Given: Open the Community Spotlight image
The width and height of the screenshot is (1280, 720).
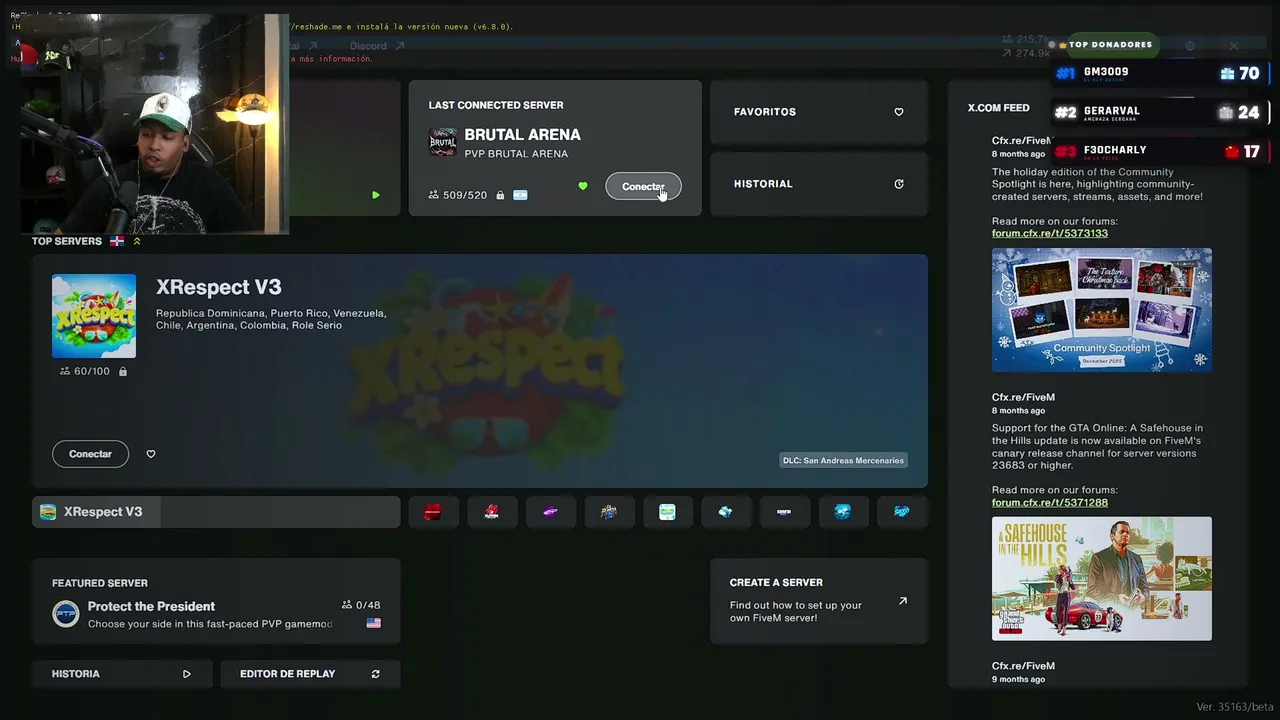Looking at the screenshot, I should (1102, 310).
